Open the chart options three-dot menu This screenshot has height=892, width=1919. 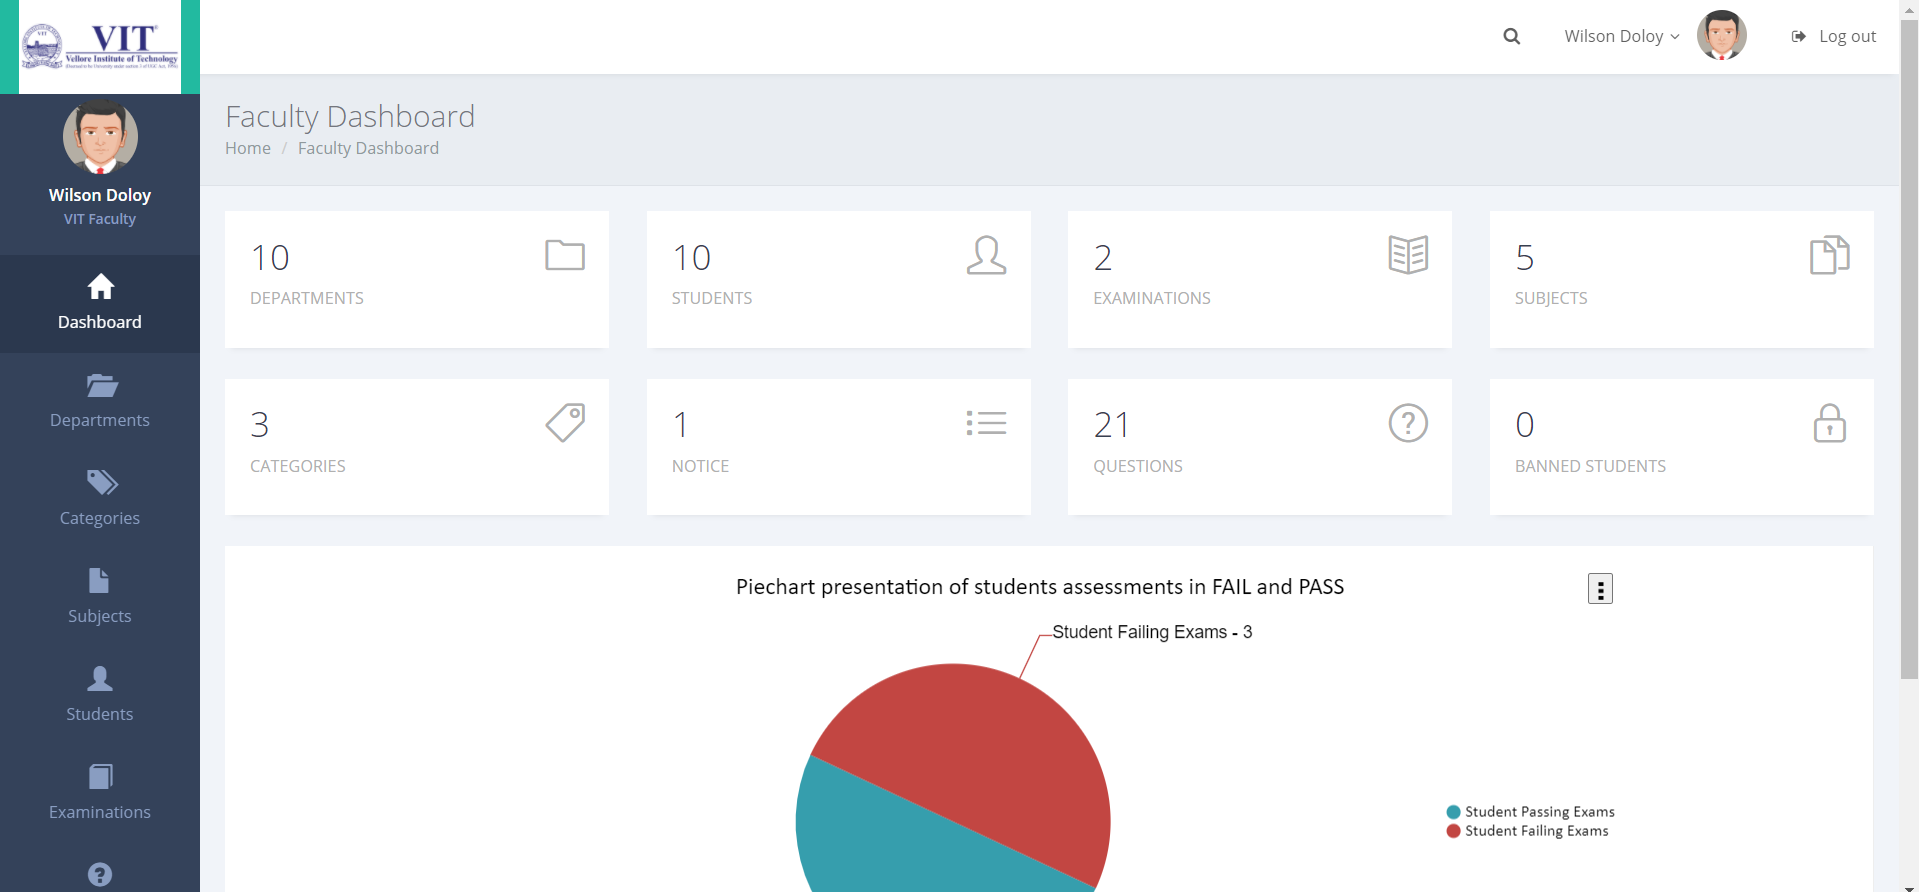[x=1600, y=589]
